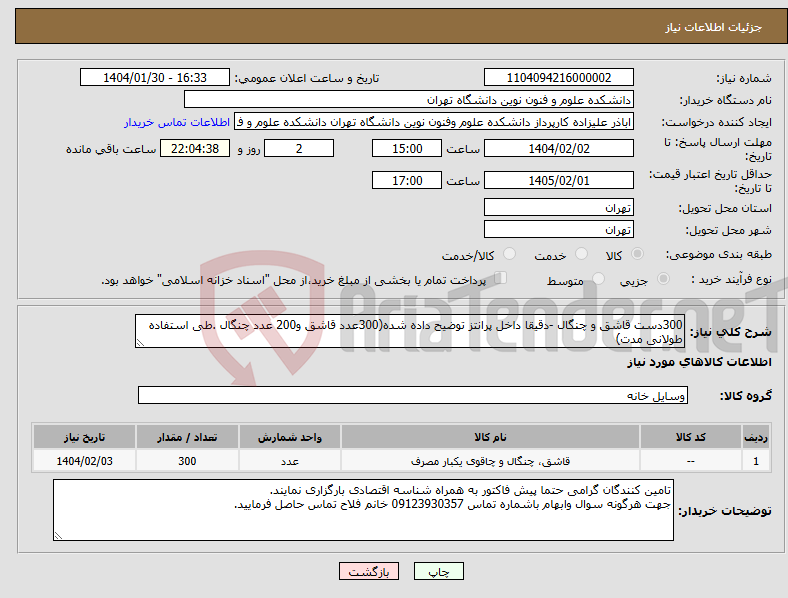788x598 pixels.
Task: Click the deadline time field 15:00
Action: [407, 148]
